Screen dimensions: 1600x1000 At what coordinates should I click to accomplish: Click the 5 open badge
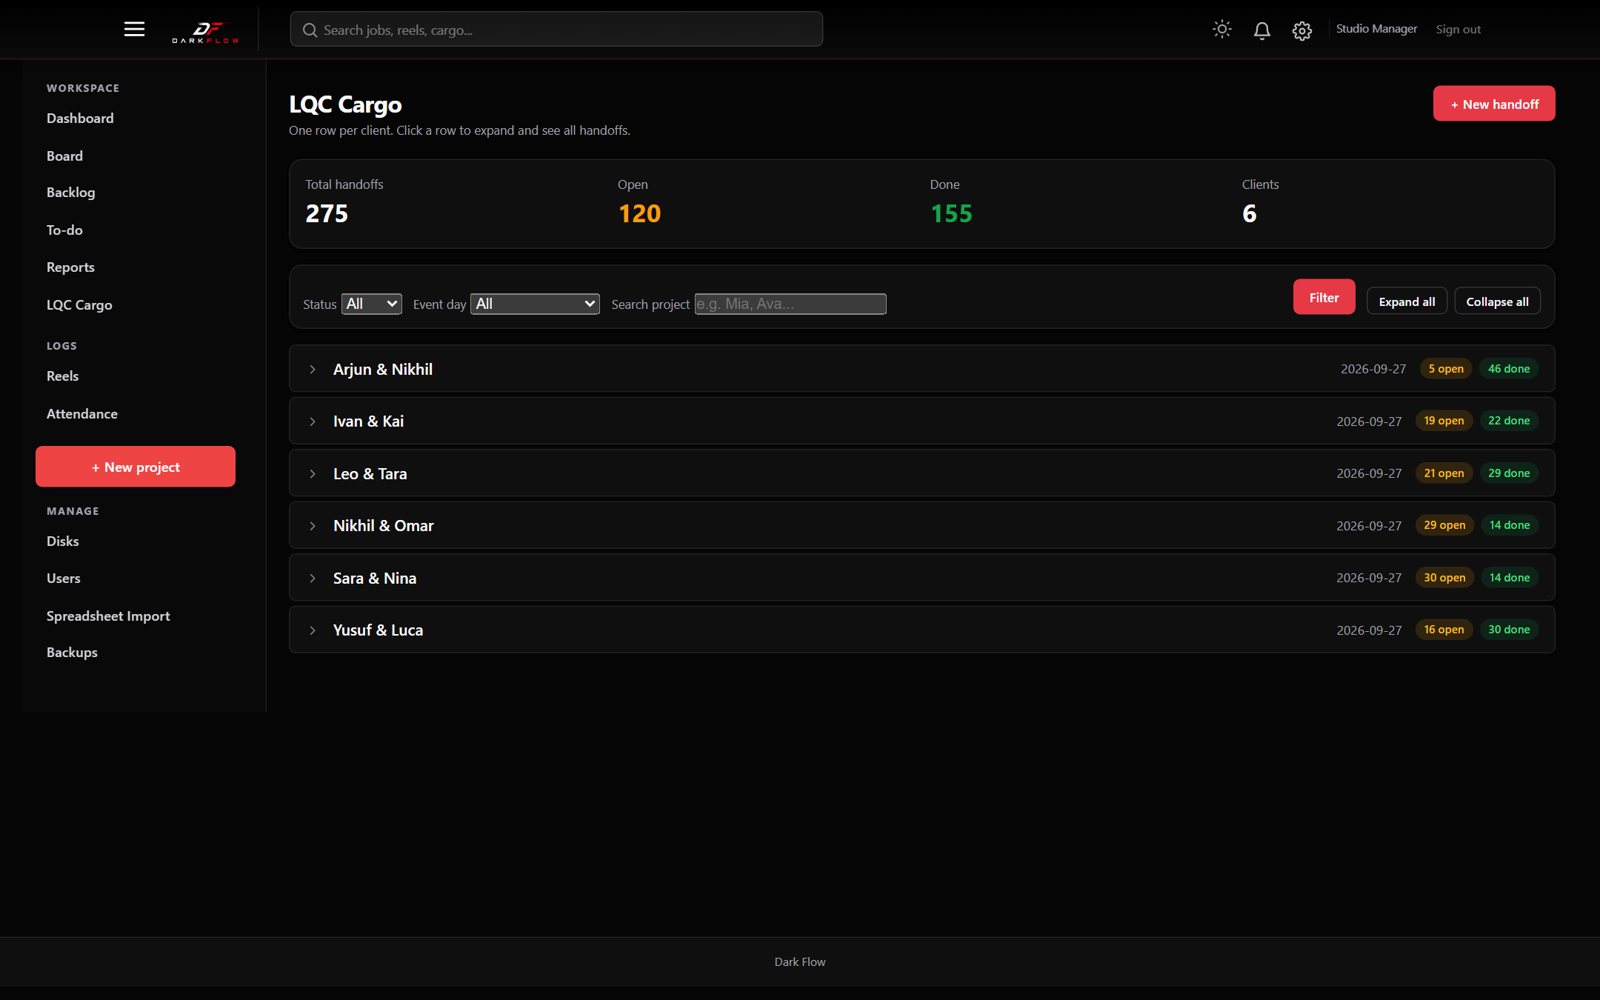tap(1446, 369)
